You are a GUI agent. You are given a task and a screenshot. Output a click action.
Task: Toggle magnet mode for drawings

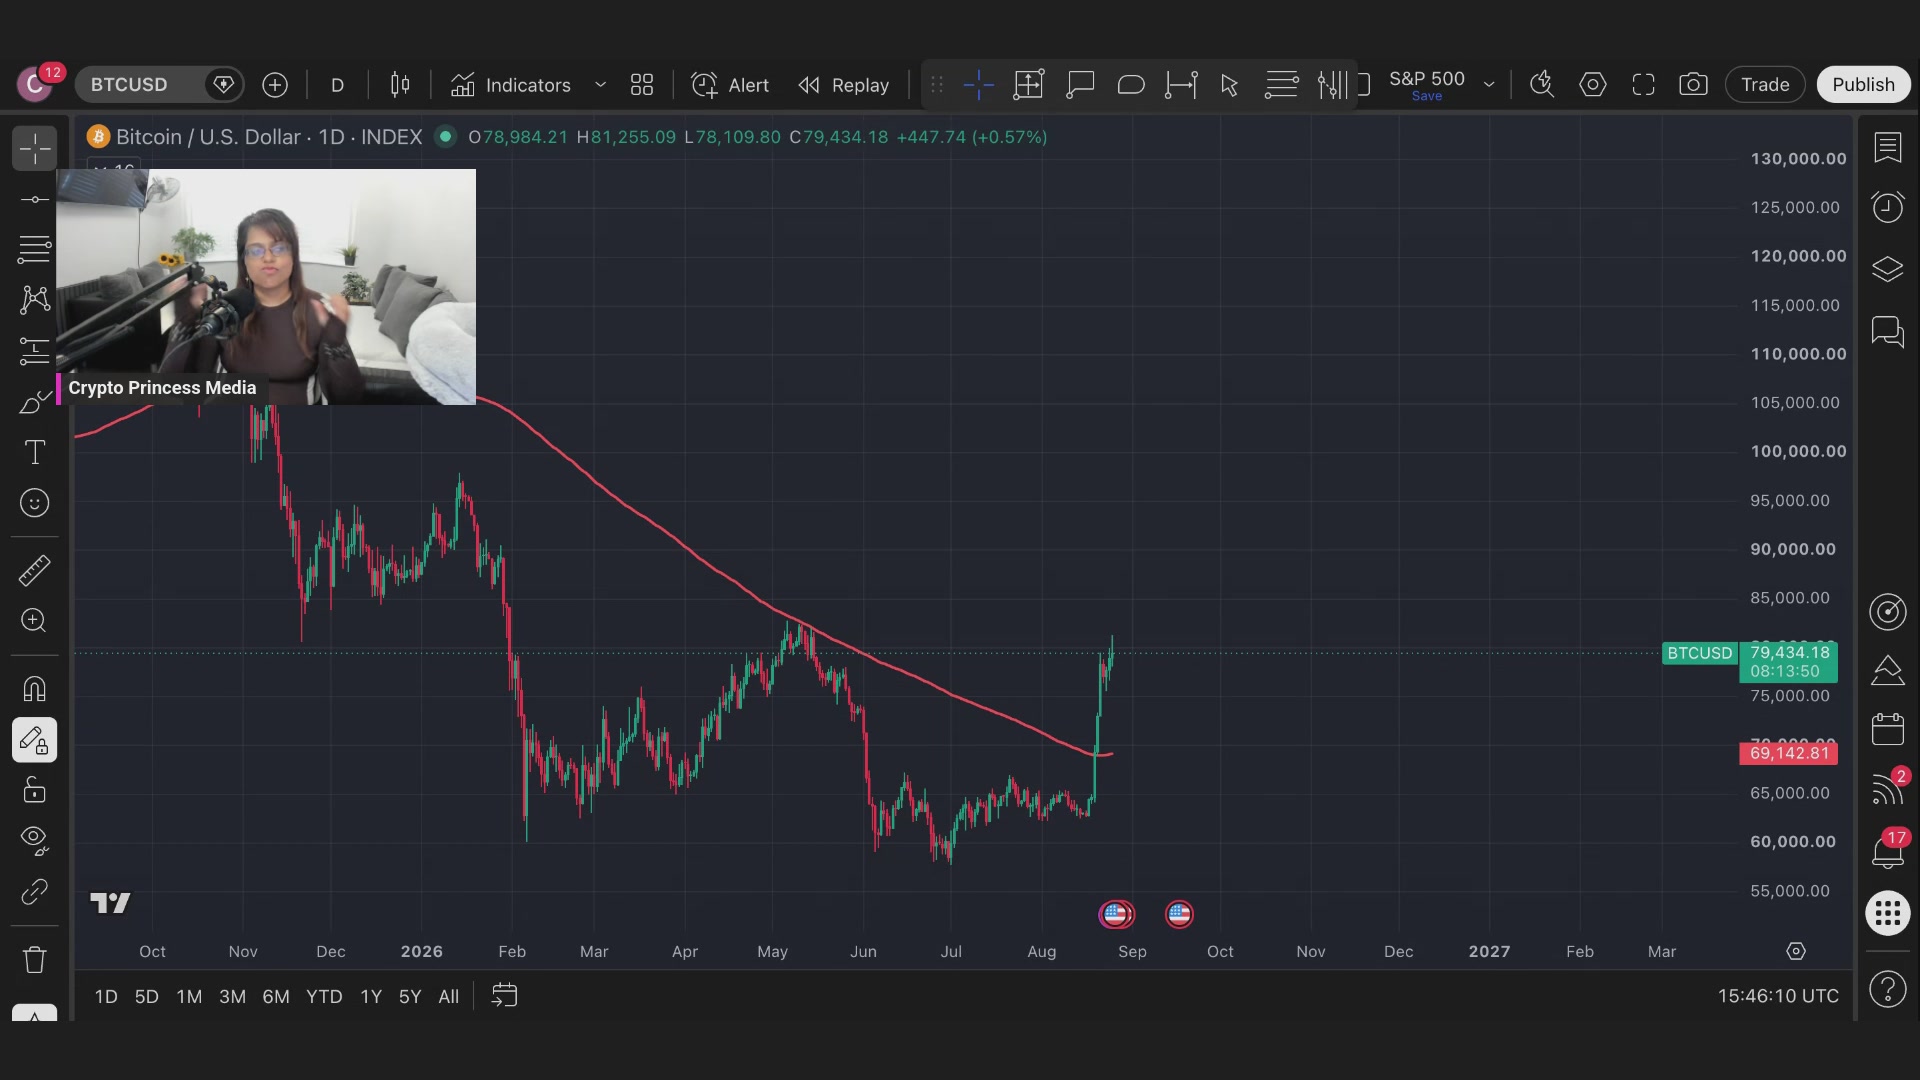pos(35,689)
